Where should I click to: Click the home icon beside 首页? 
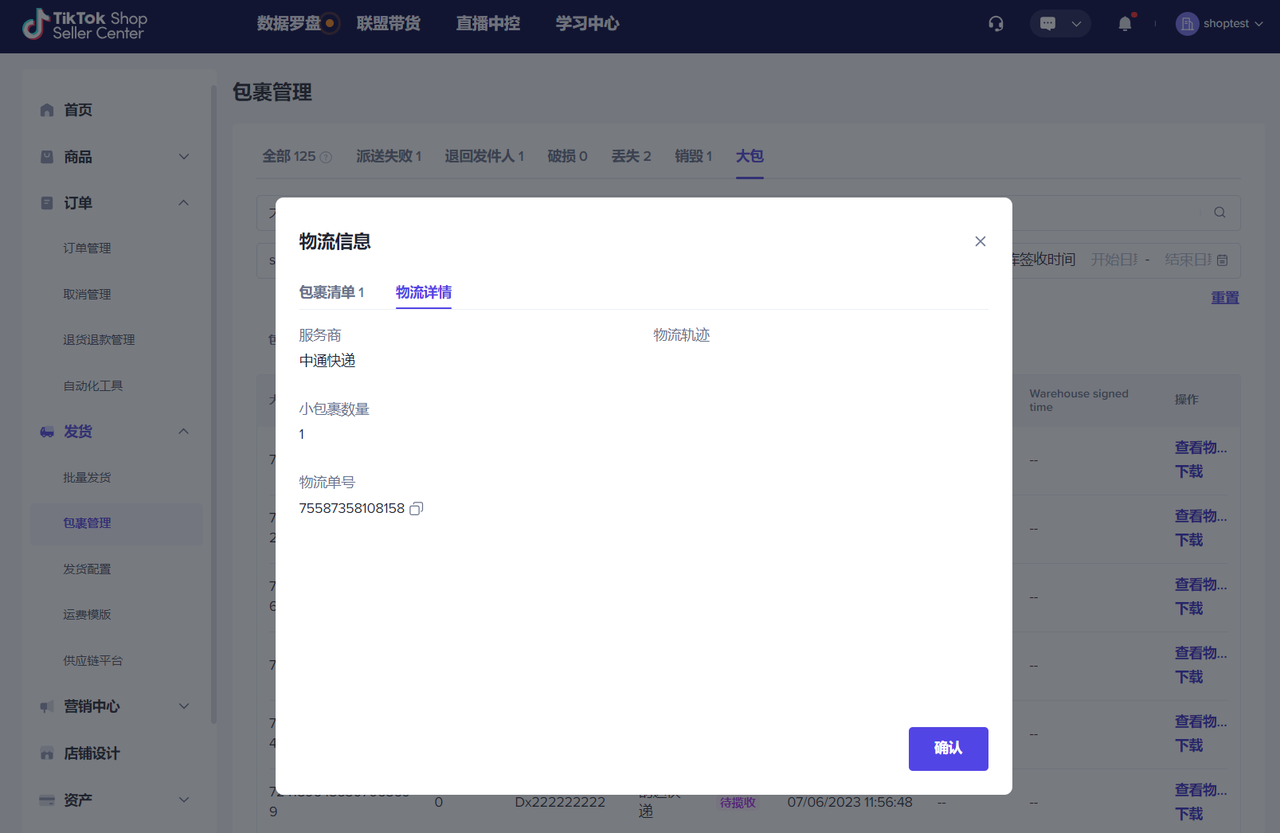47,110
